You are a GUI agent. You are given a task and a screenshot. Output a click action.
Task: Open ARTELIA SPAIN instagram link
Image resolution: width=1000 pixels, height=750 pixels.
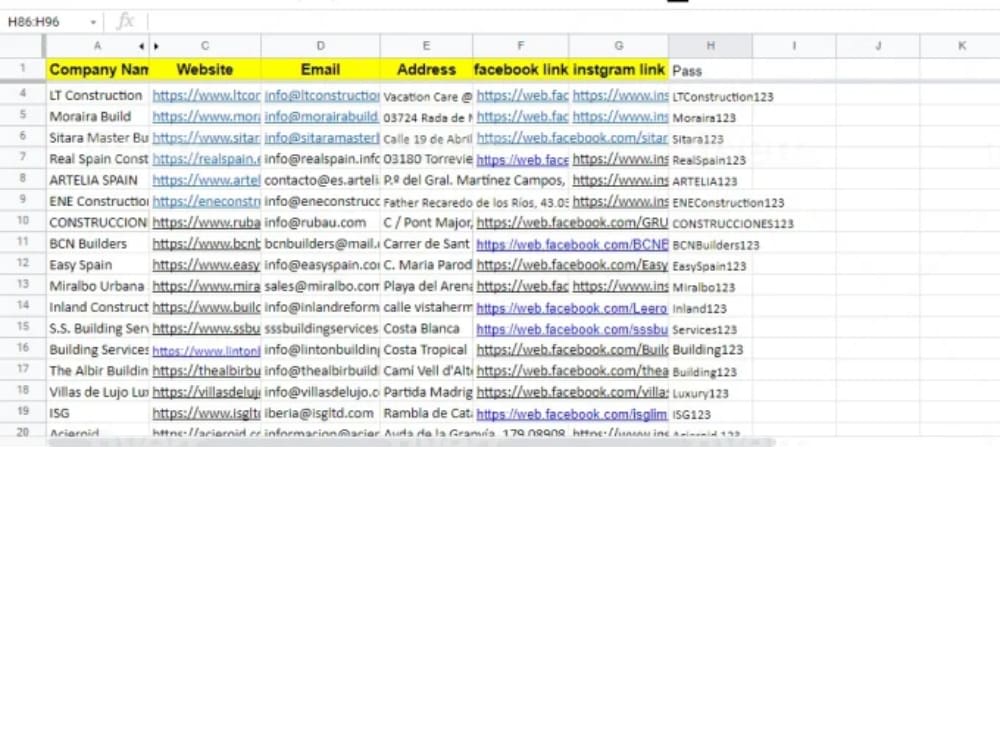click(x=620, y=180)
